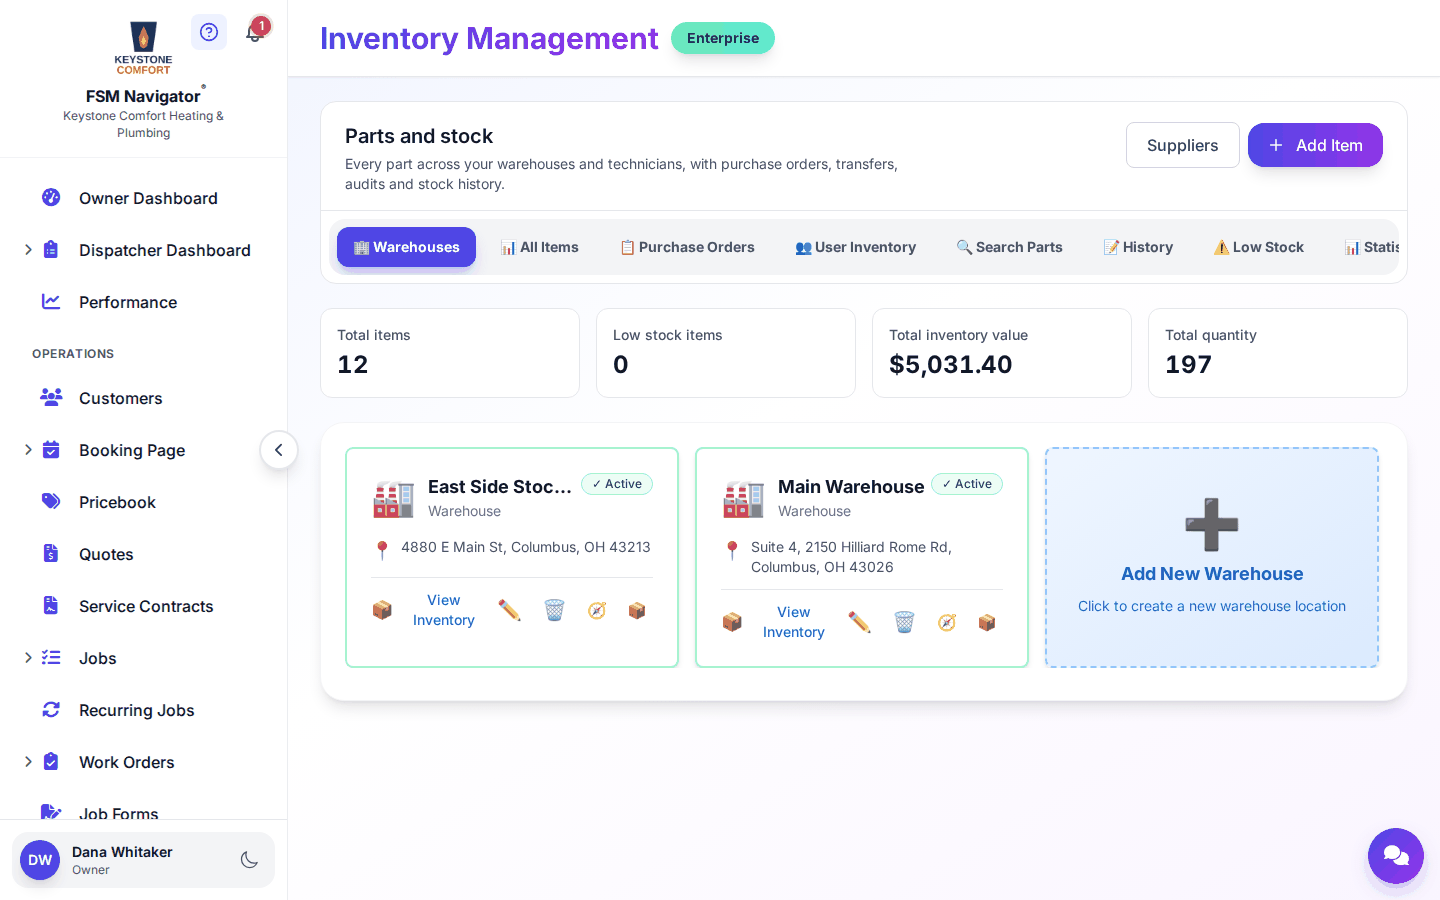Open Pricebook tag icon
Screen dimensions: 1440x900
(51, 501)
